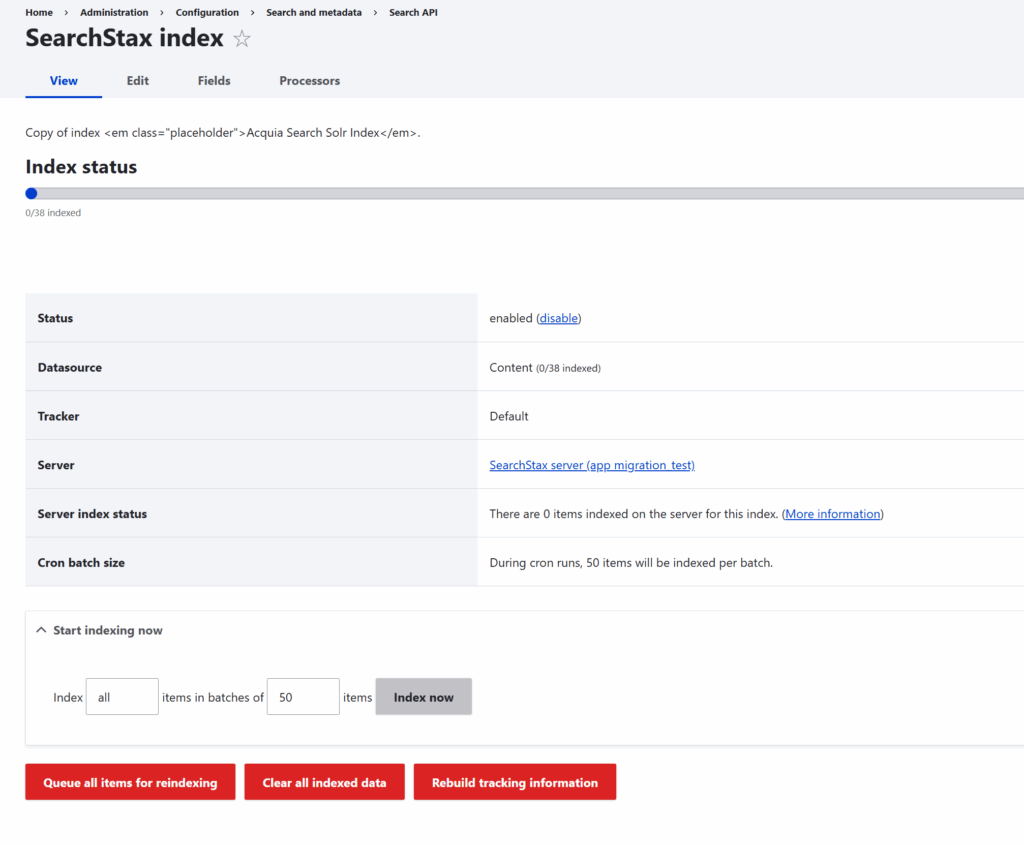The height and width of the screenshot is (845, 1024).
Task: Navigate to Configuration breadcrumb
Action: coord(207,12)
